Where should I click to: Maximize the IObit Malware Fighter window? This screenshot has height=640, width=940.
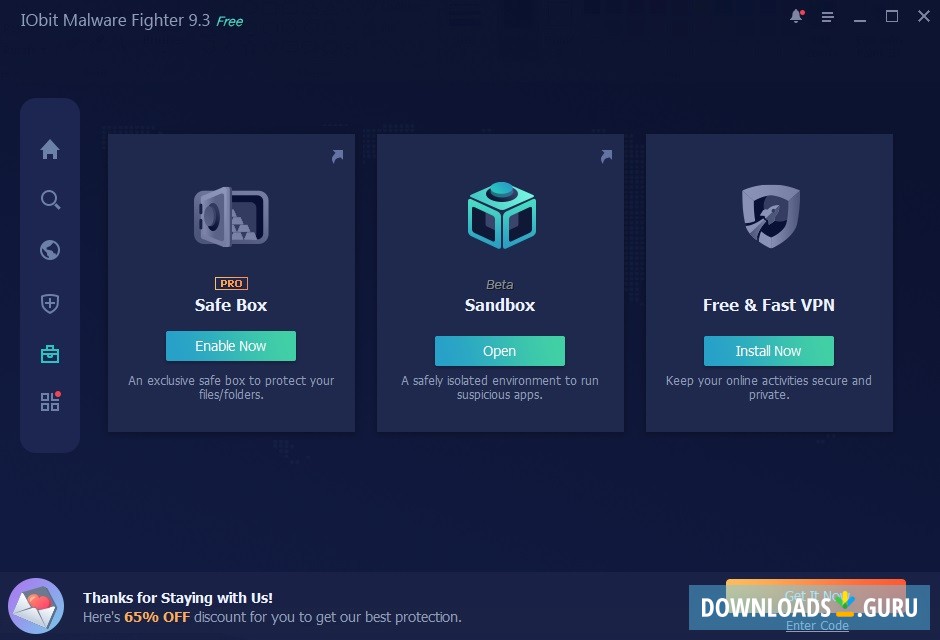point(891,16)
